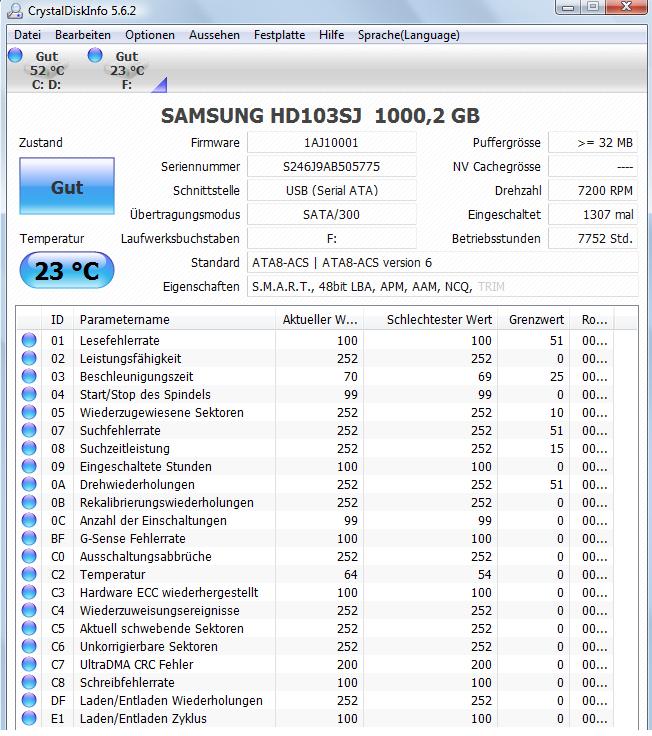Click the Schlechtester Wert column header

(x=431, y=320)
